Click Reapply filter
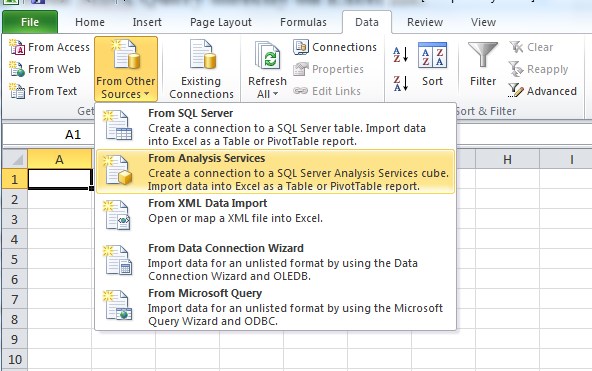This screenshot has height=371, width=592. pos(538,69)
